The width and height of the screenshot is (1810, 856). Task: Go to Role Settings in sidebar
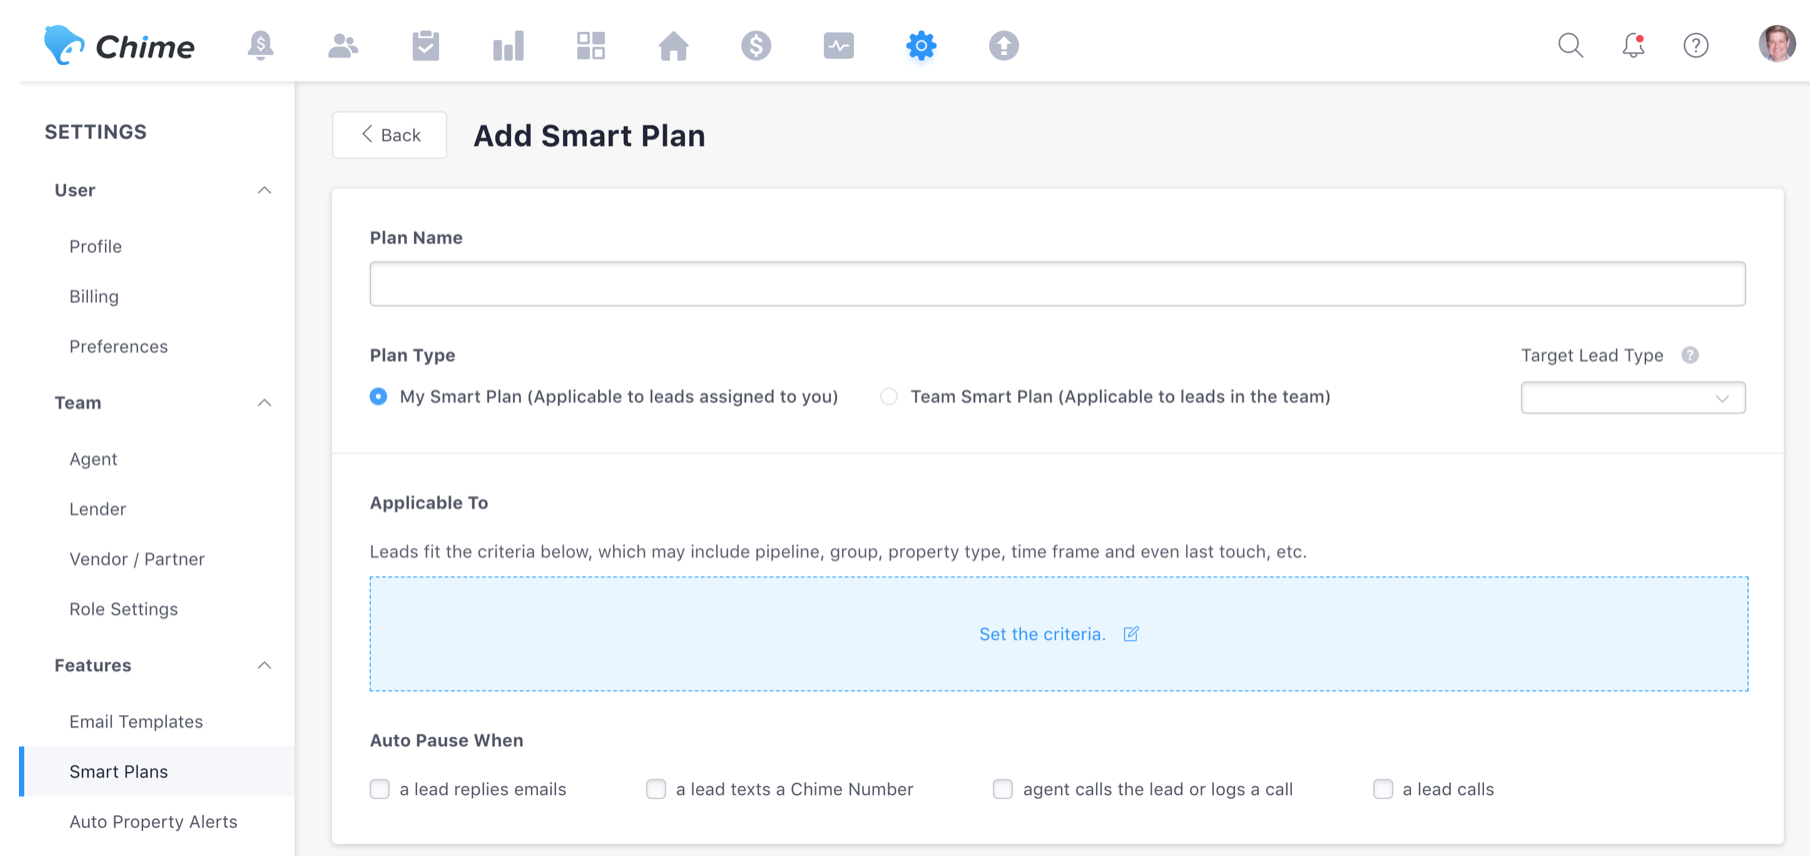coord(123,609)
